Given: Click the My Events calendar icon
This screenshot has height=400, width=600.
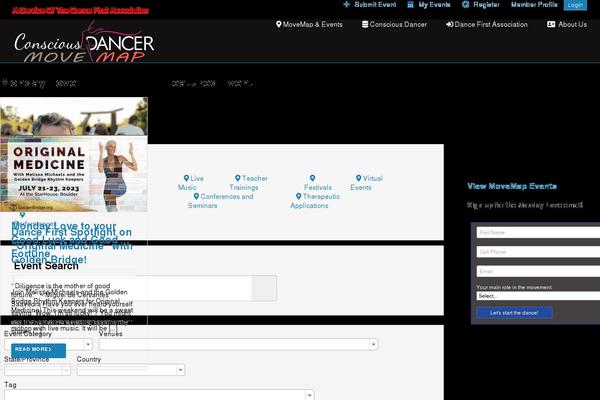Looking at the screenshot, I should [x=411, y=5].
